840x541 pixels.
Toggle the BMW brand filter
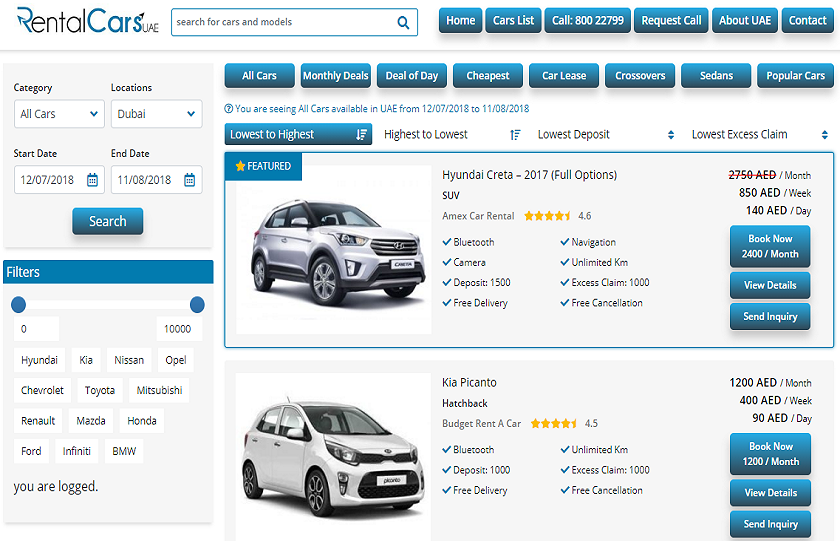click(x=124, y=451)
